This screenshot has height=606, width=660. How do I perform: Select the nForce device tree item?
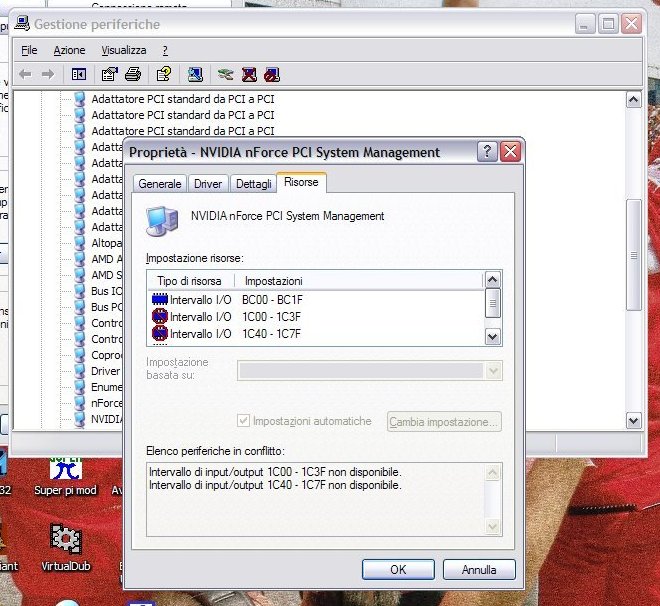pyautogui.click(x=107, y=403)
